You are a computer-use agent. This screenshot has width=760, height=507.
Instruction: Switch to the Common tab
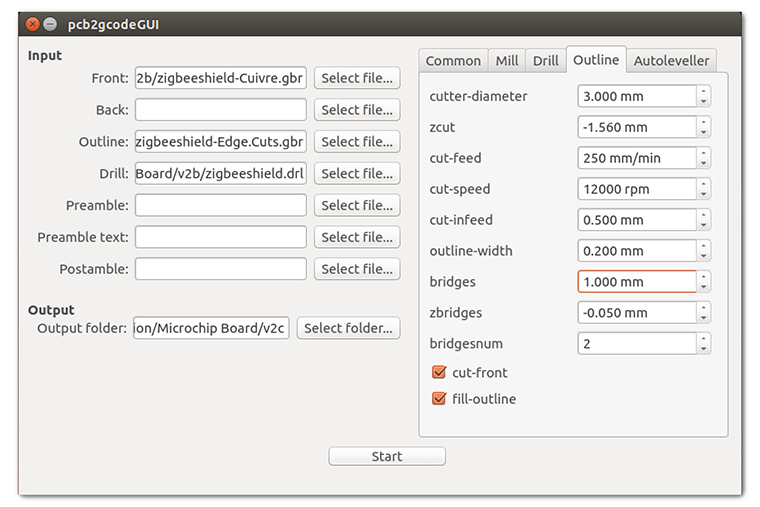453,61
